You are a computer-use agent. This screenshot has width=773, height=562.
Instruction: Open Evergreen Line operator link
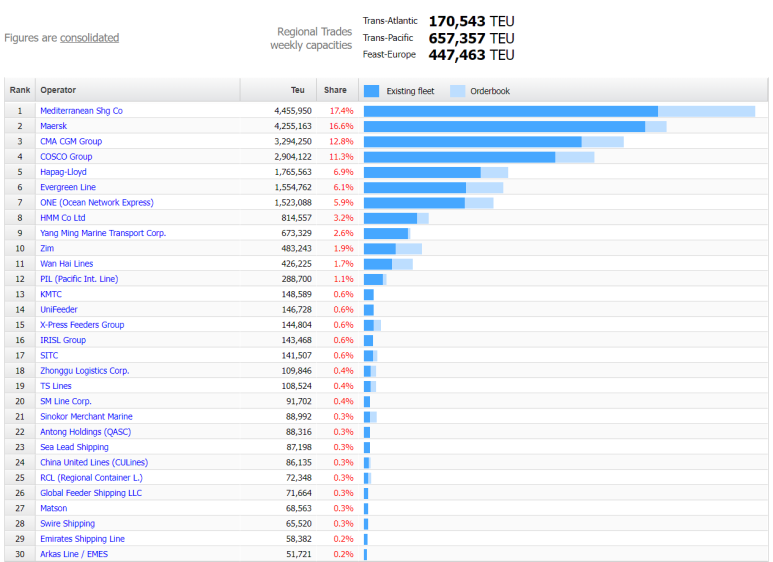click(x=68, y=187)
